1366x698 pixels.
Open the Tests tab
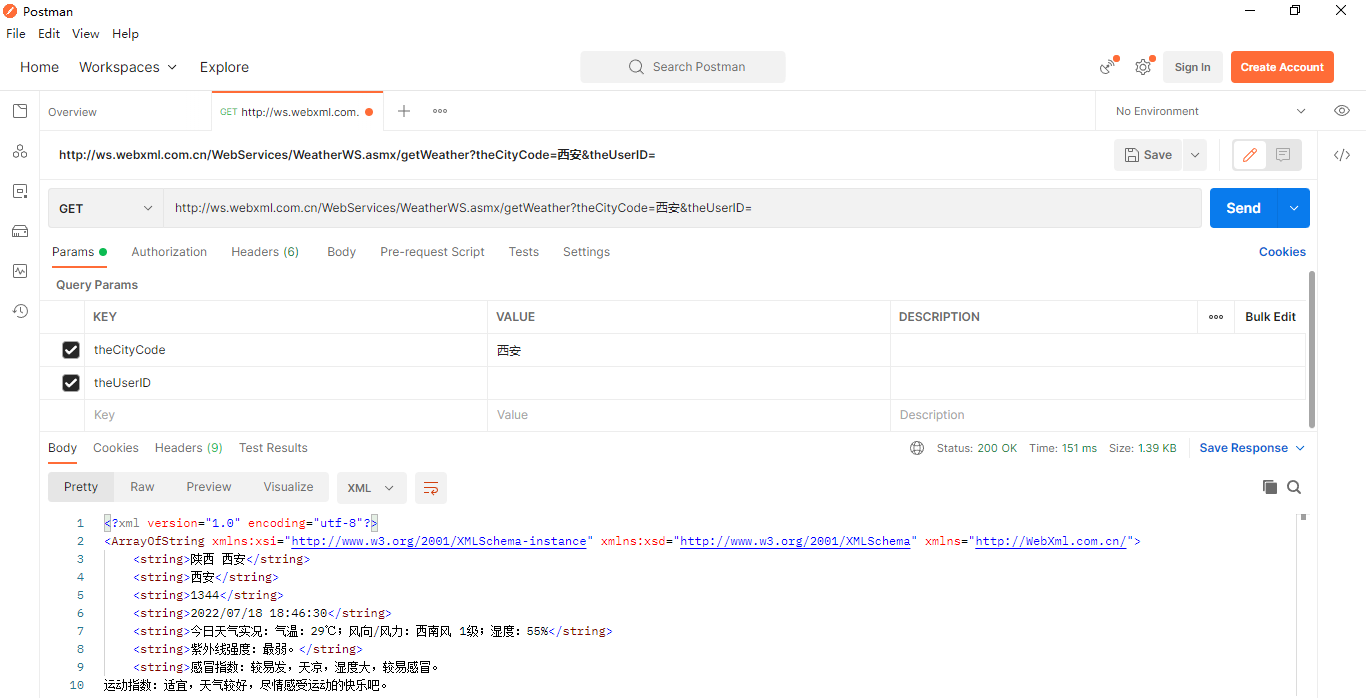point(524,252)
